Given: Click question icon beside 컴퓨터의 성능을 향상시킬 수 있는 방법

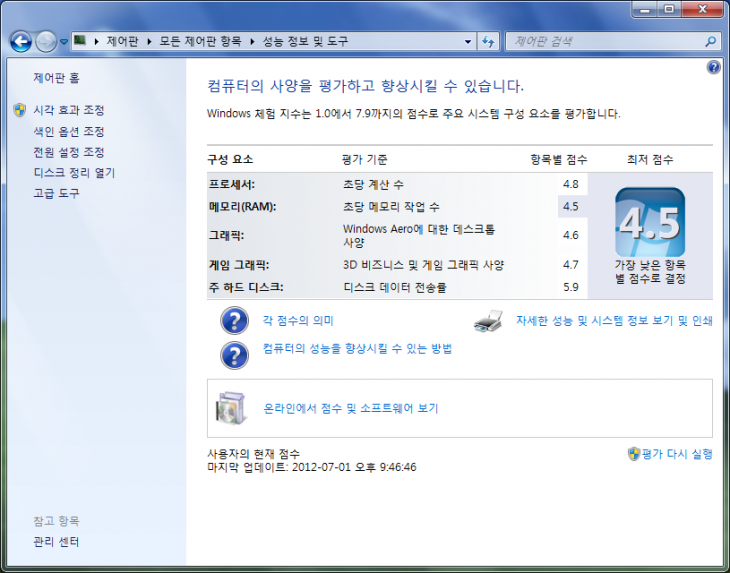Looking at the screenshot, I should [234, 356].
